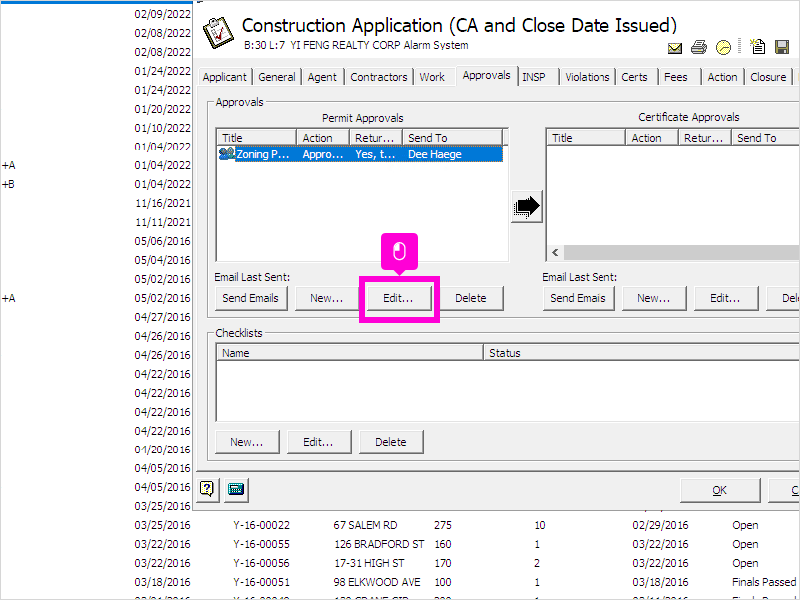Click Checklists Name column header
The height and width of the screenshot is (600, 800).
pyautogui.click(x=350, y=353)
